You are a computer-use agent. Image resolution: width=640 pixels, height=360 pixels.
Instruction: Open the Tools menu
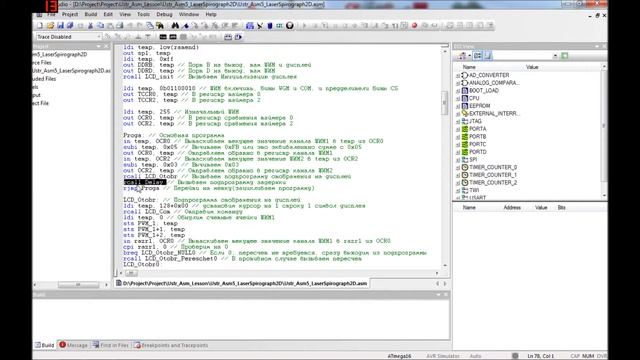click(143, 14)
